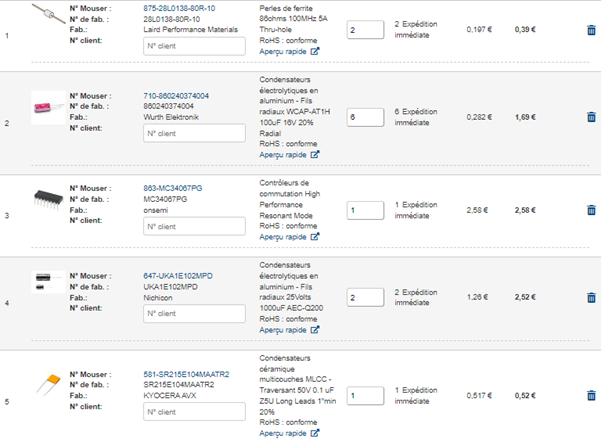Click the orange ceramic capacitor thumbnail
The image size is (605, 442).
pos(45,383)
